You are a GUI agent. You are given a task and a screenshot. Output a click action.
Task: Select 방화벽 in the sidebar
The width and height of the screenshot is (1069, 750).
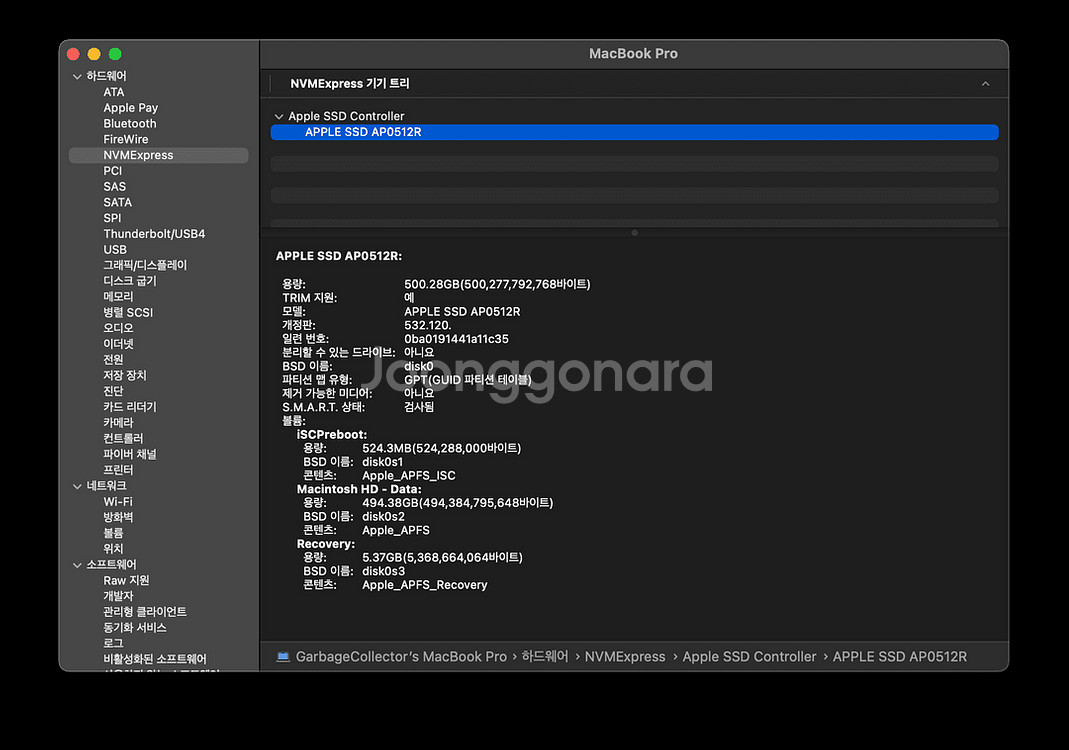(x=118, y=518)
